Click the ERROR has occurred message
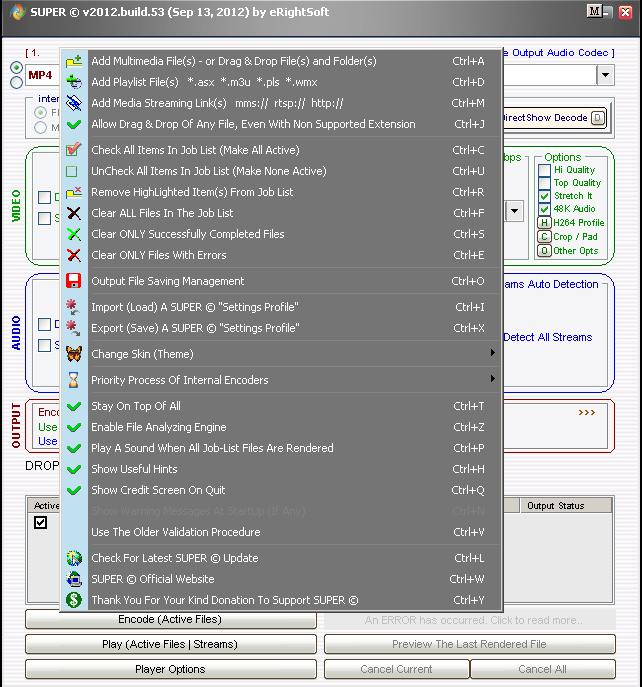The width and height of the screenshot is (642, 687). [x=470, y=620]
